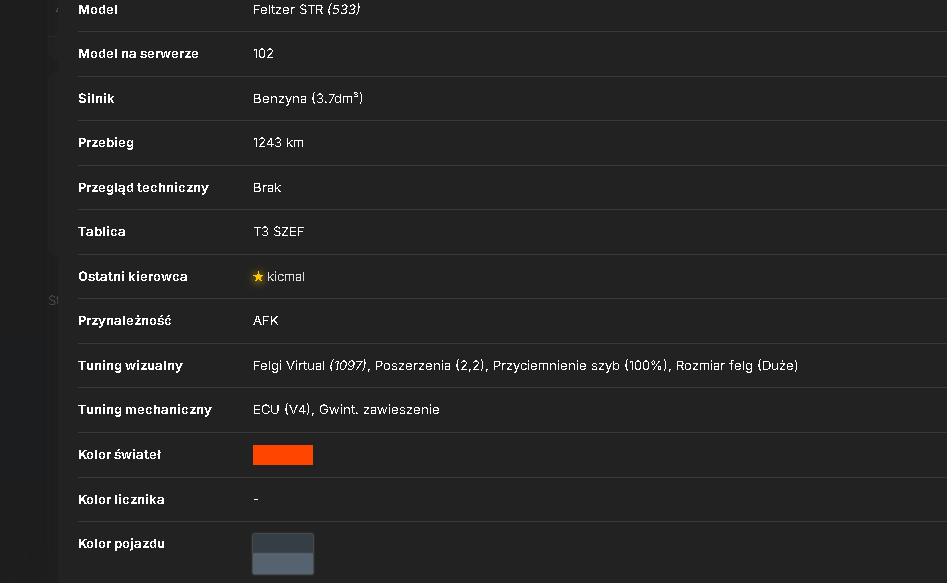This screenshot has width=947, height=583.
Task: Click the AFK Przynależność value
Action: click(266, 321)
